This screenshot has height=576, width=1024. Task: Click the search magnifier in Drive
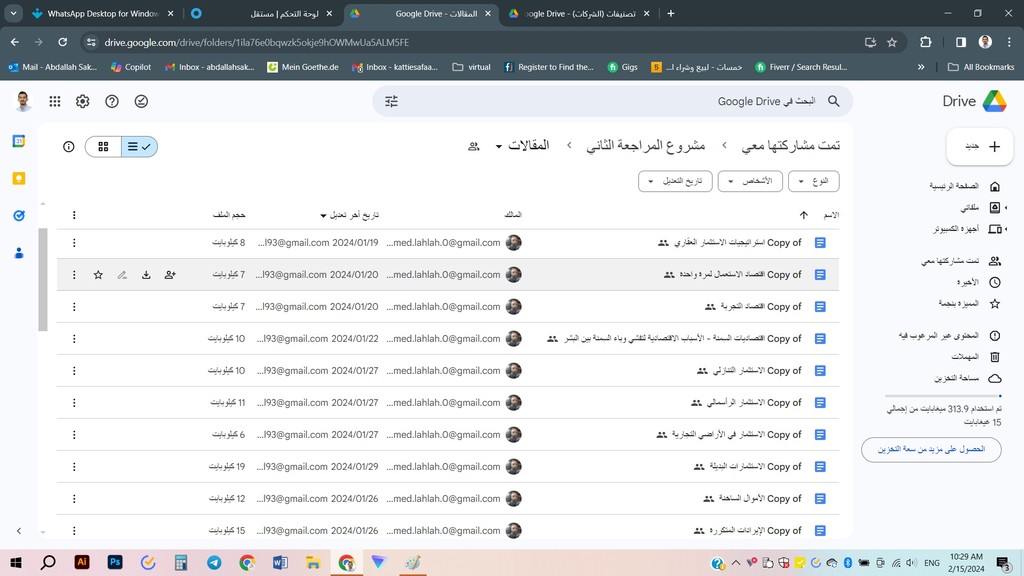coord(833,101)
